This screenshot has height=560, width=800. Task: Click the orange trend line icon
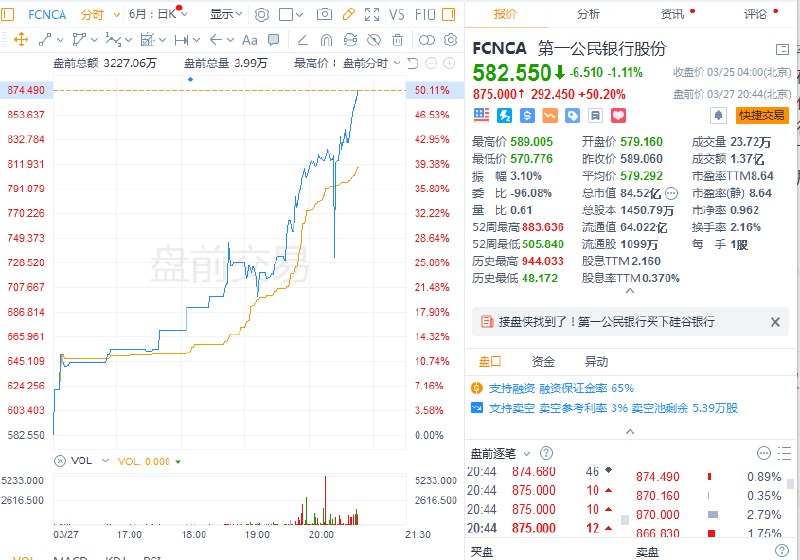[550, 116]
